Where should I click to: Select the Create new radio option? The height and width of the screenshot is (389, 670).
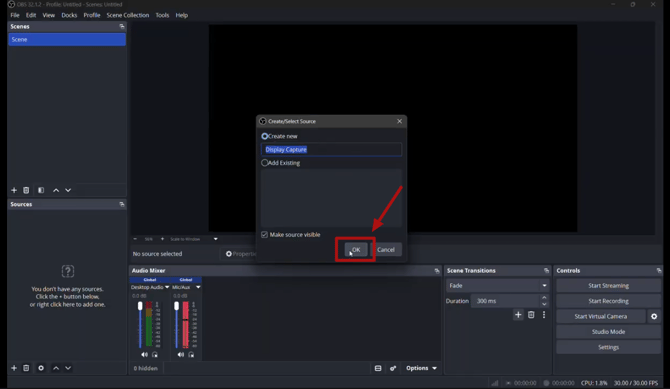tap(264, 136)
